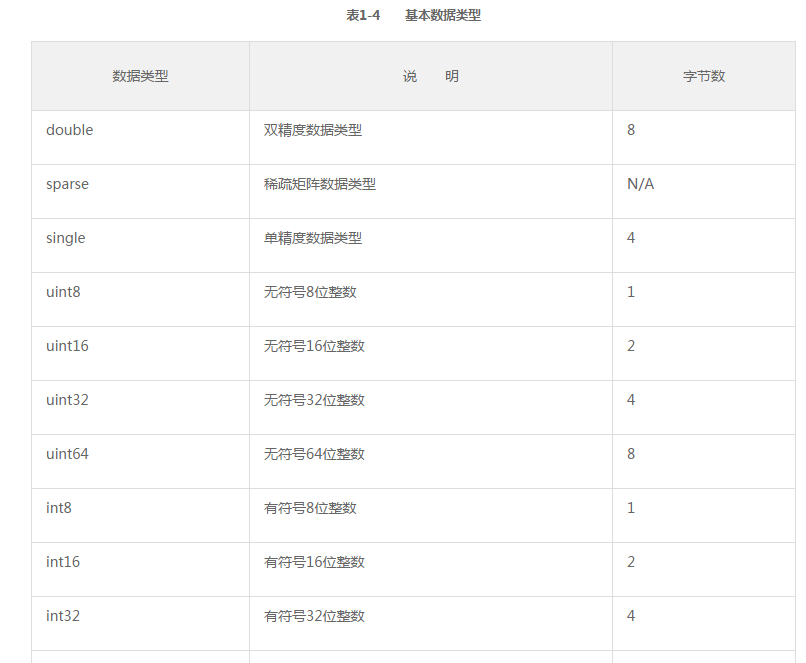Click the table title 表1-4 基本数据类型
Screen dimensions: 806x663
pyautogui.click(x=414, y=15)
